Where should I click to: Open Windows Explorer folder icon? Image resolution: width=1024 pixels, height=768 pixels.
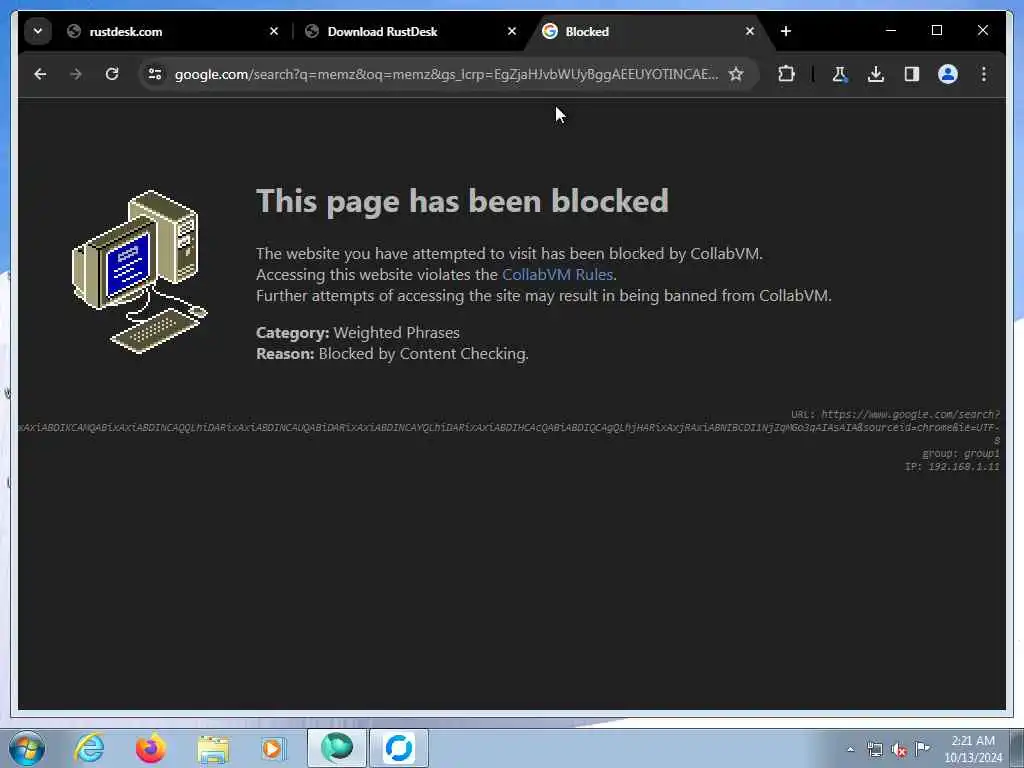click(213, 748)
